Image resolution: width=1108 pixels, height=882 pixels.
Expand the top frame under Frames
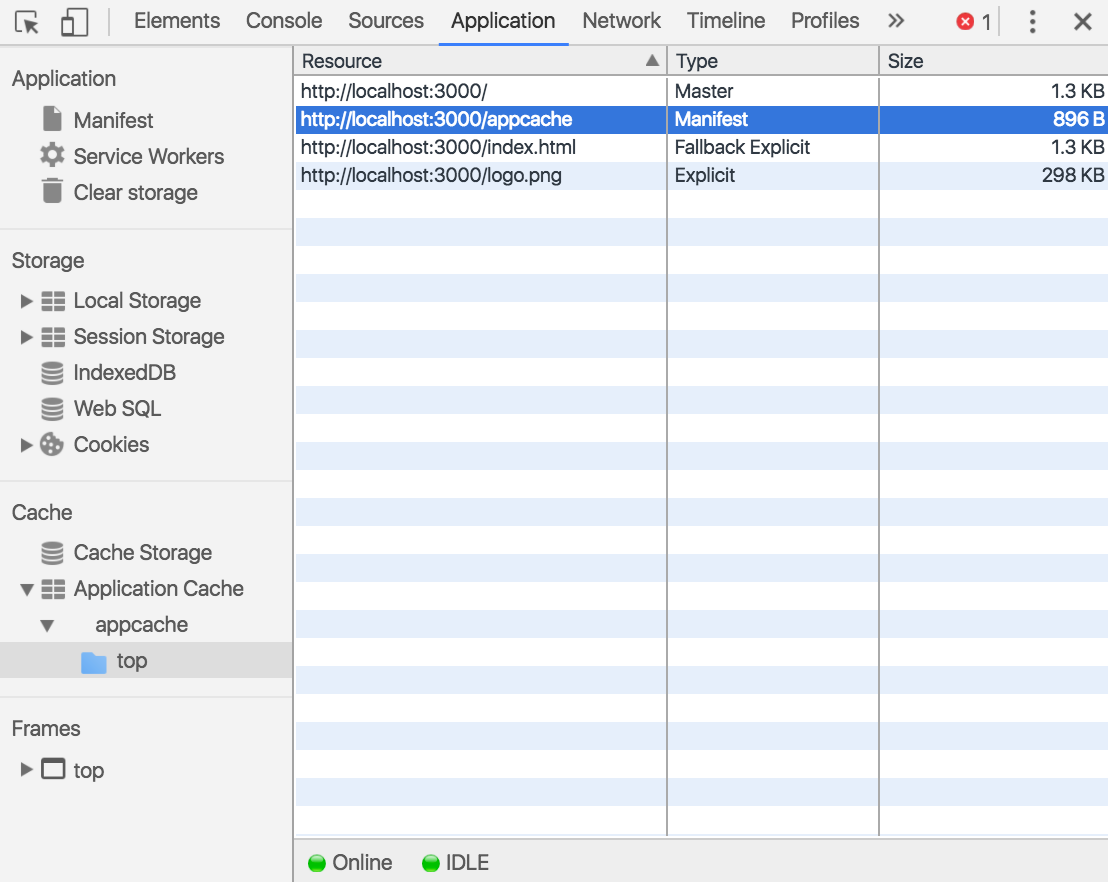coord(27,770)
